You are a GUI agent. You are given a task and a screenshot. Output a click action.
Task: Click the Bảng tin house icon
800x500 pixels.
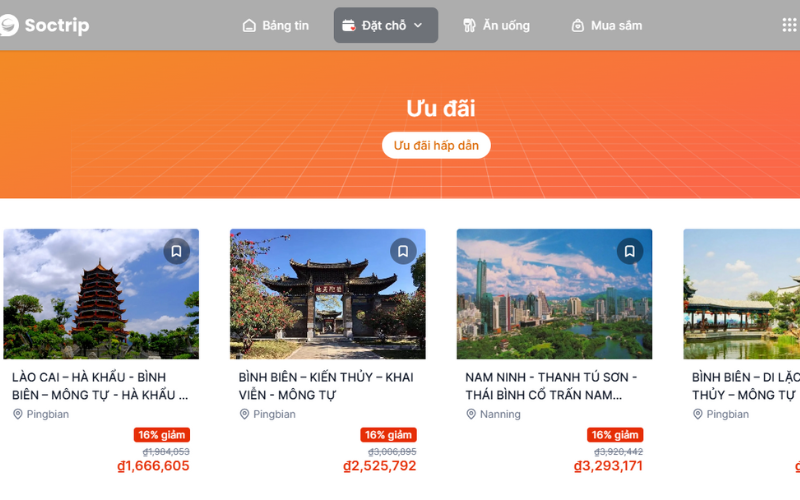click(x=249, y=26)
